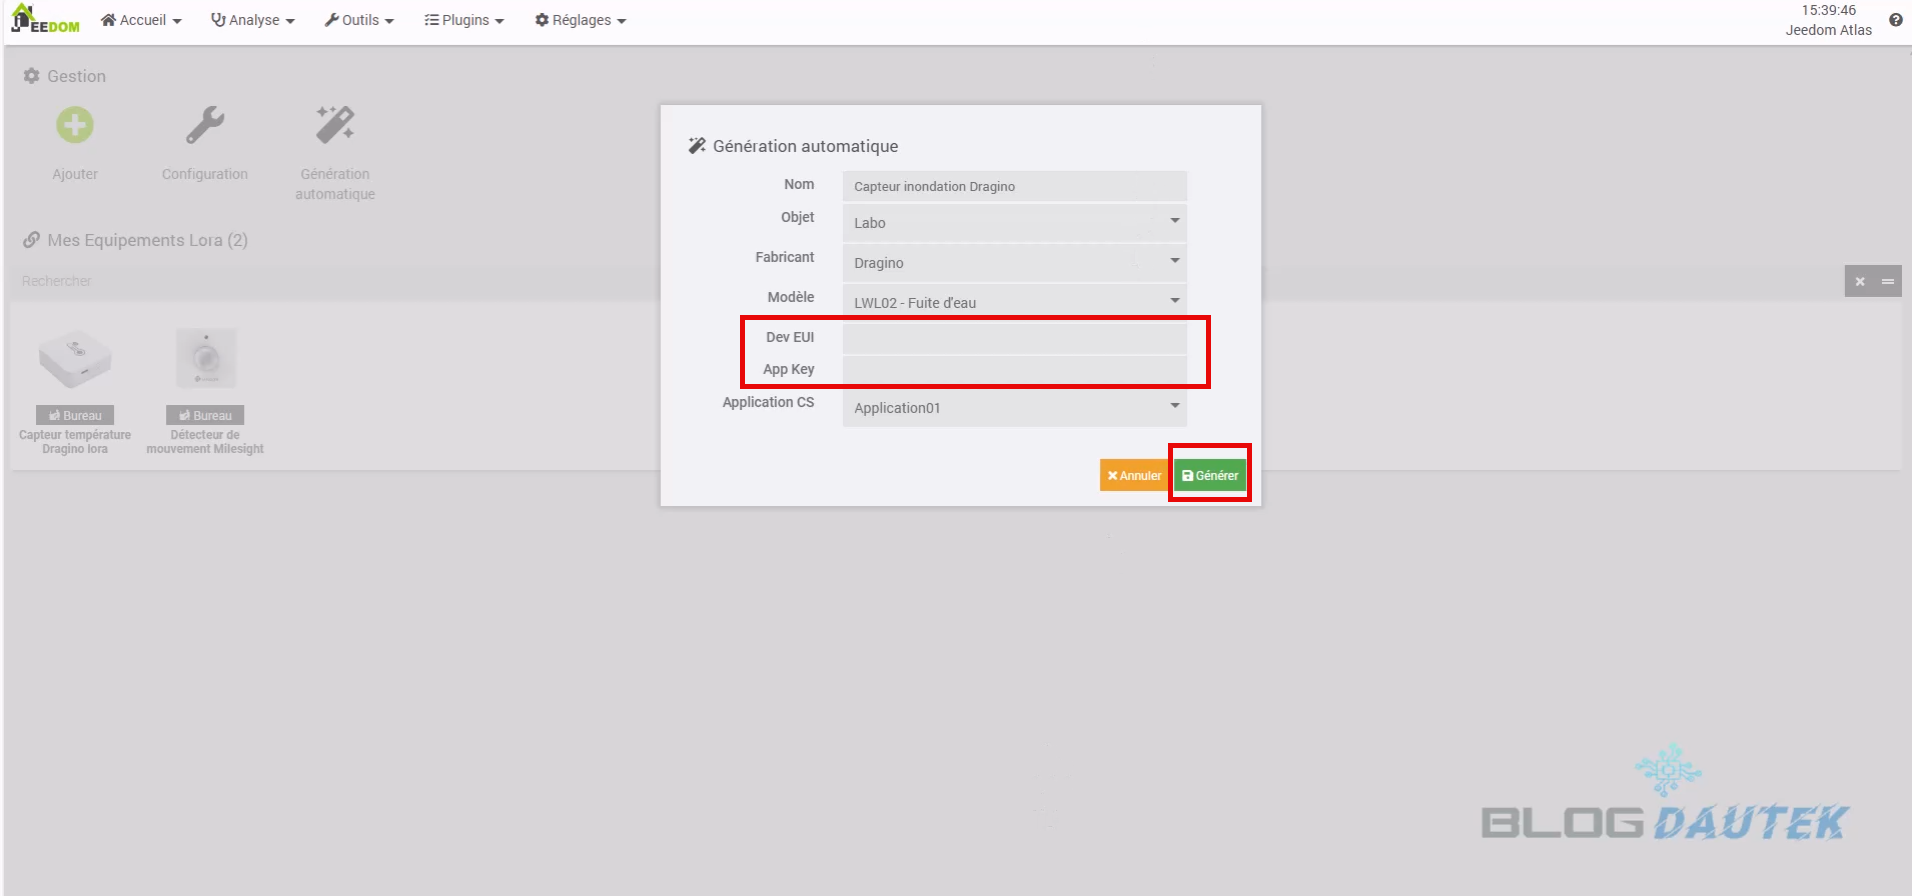Click the Génération automatique magic wand icon
This screenshot has height=896, width=1912.
pyautogui.click(x=335, y=126)
